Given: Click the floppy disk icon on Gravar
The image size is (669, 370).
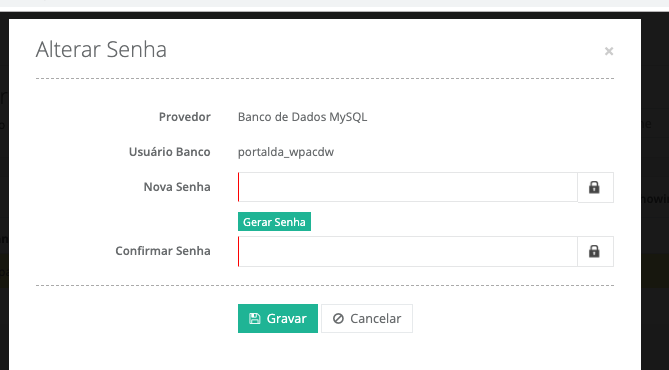Looking at the screenshot, I should pyautogui.click(x=255, y=318).
